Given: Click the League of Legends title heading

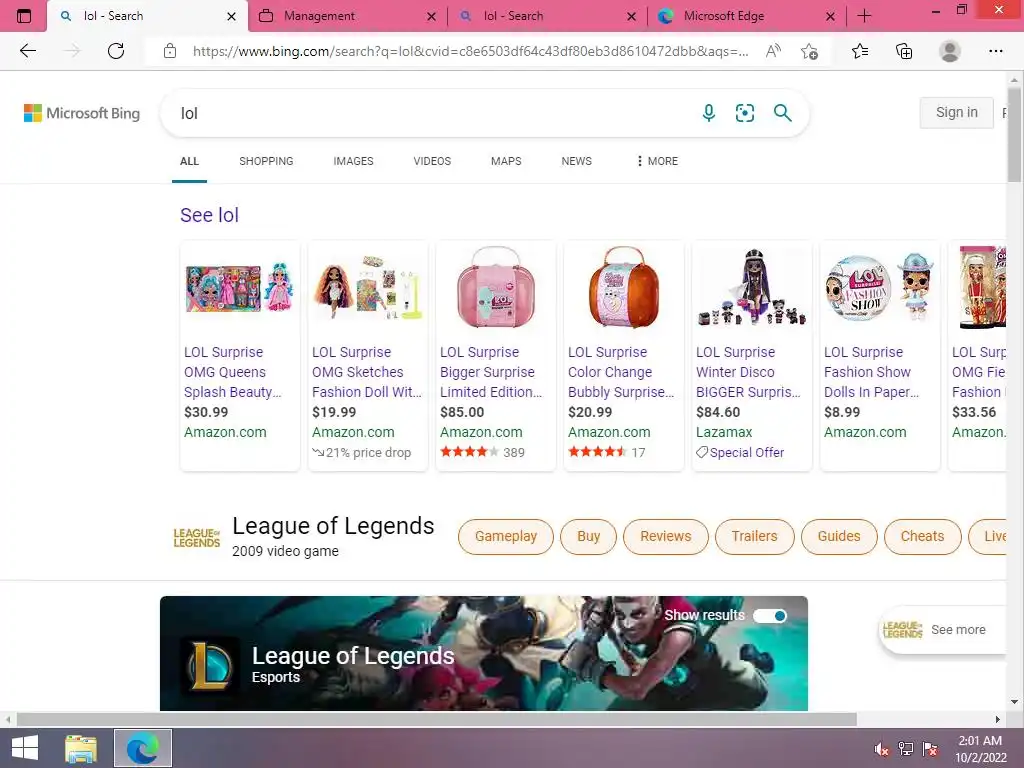Looking at the screenshot, I should [333, 526].
